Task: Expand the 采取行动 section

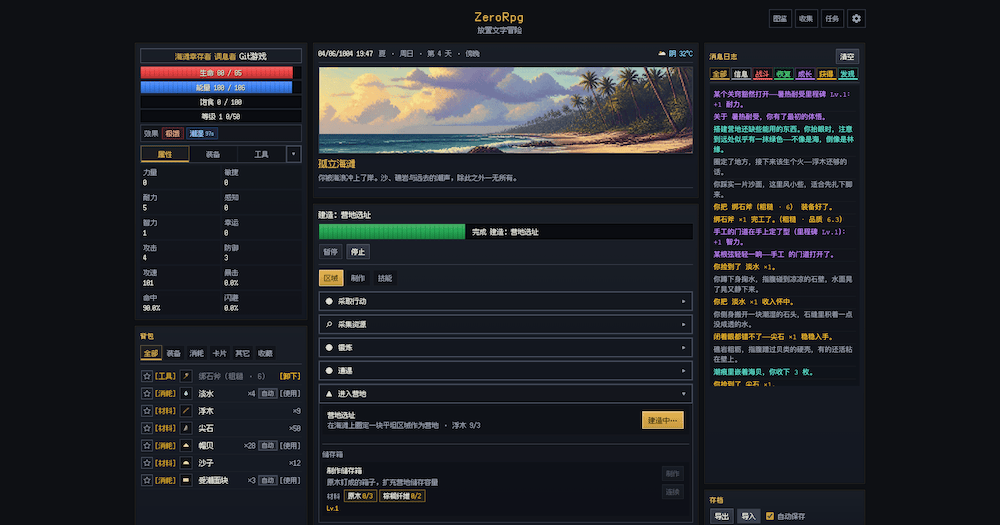Action: (506, 301)
